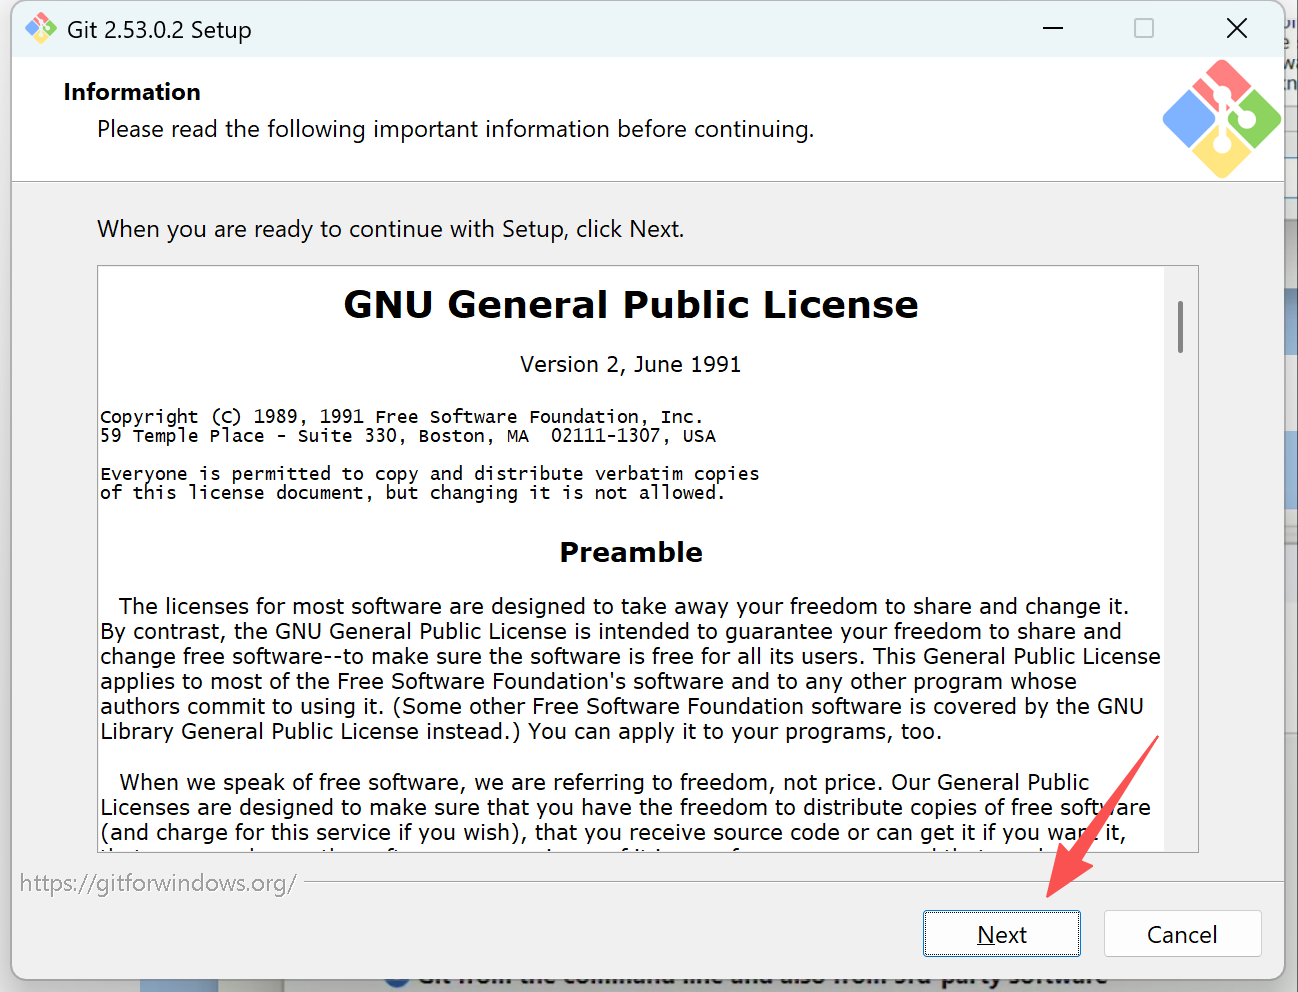Click the 'Information' header title
The image size is (1298, 992).
(x=132, y=92)
